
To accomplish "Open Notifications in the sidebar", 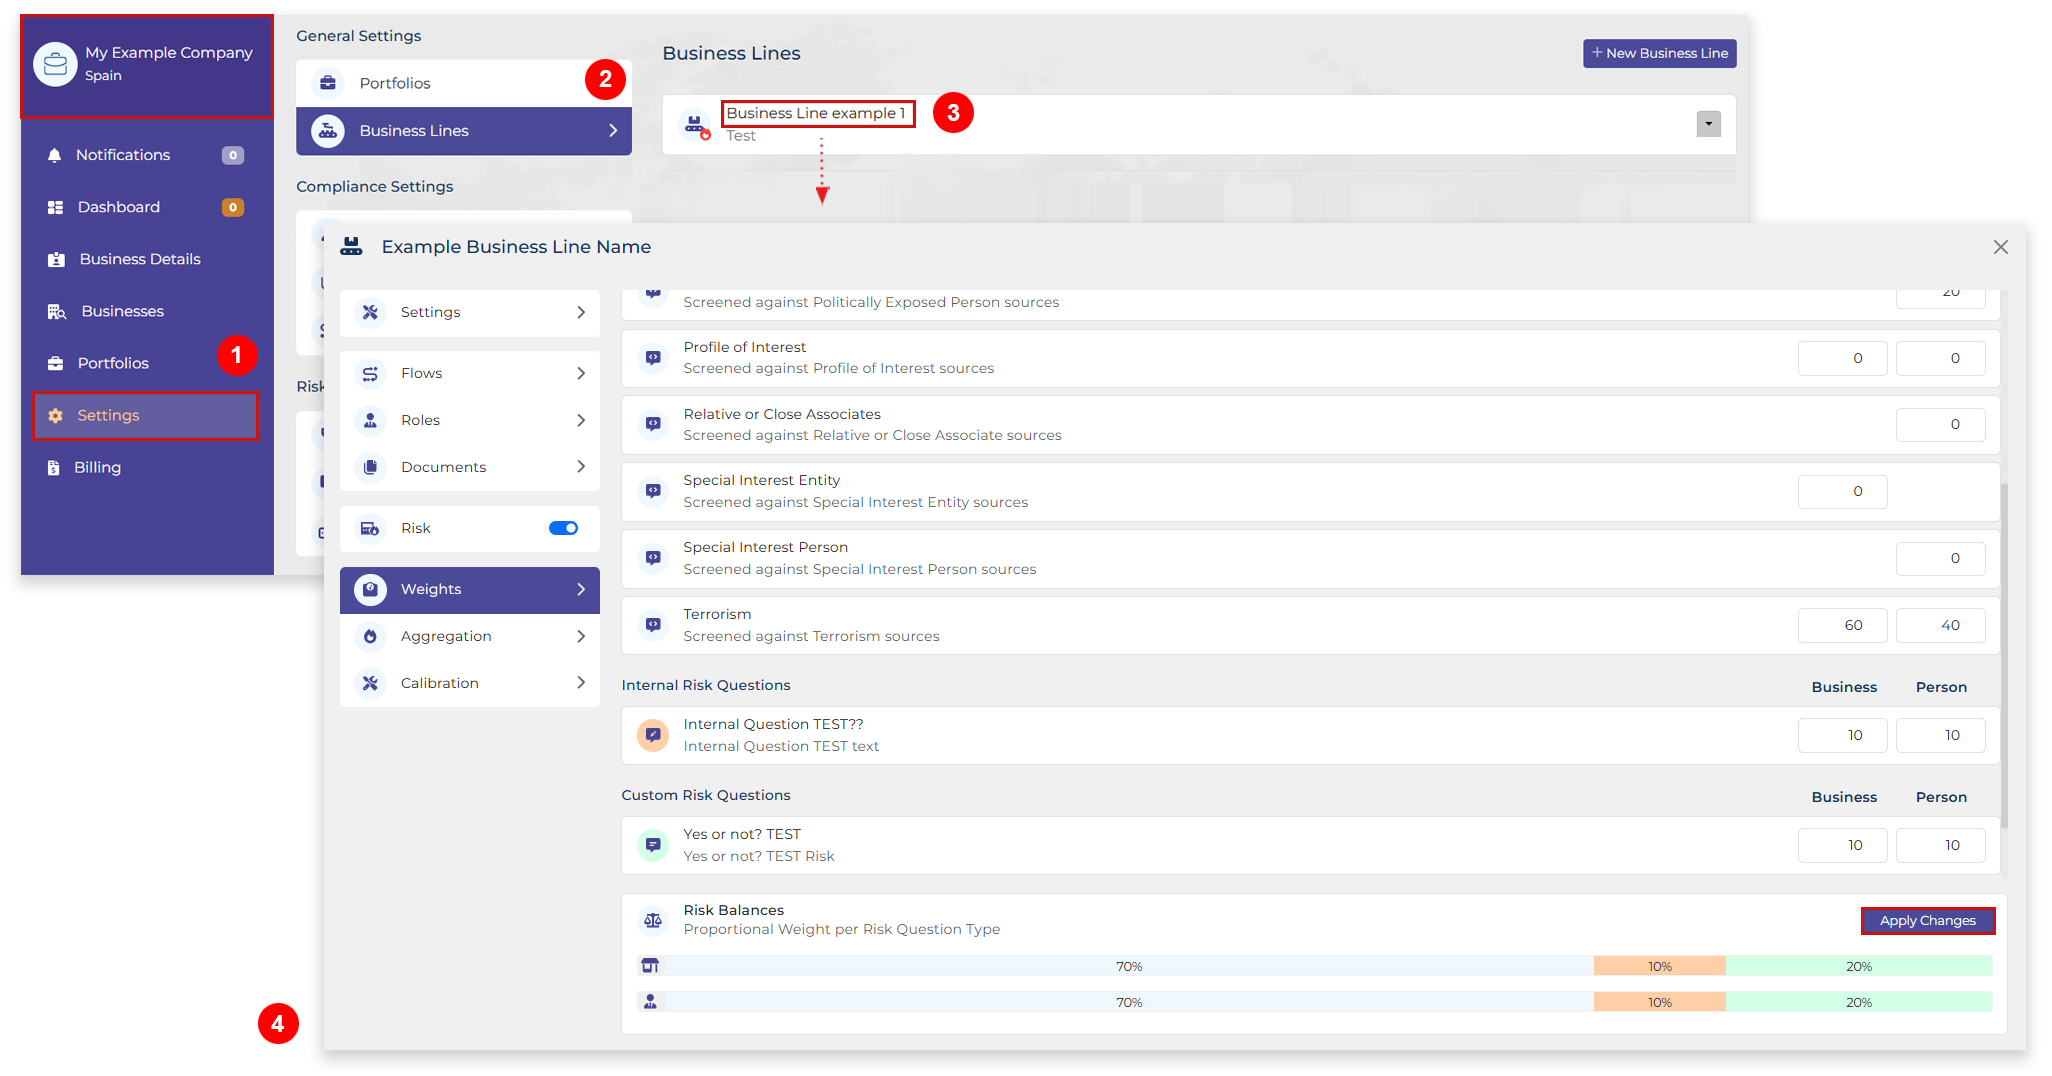I will (x=146, y=155).
